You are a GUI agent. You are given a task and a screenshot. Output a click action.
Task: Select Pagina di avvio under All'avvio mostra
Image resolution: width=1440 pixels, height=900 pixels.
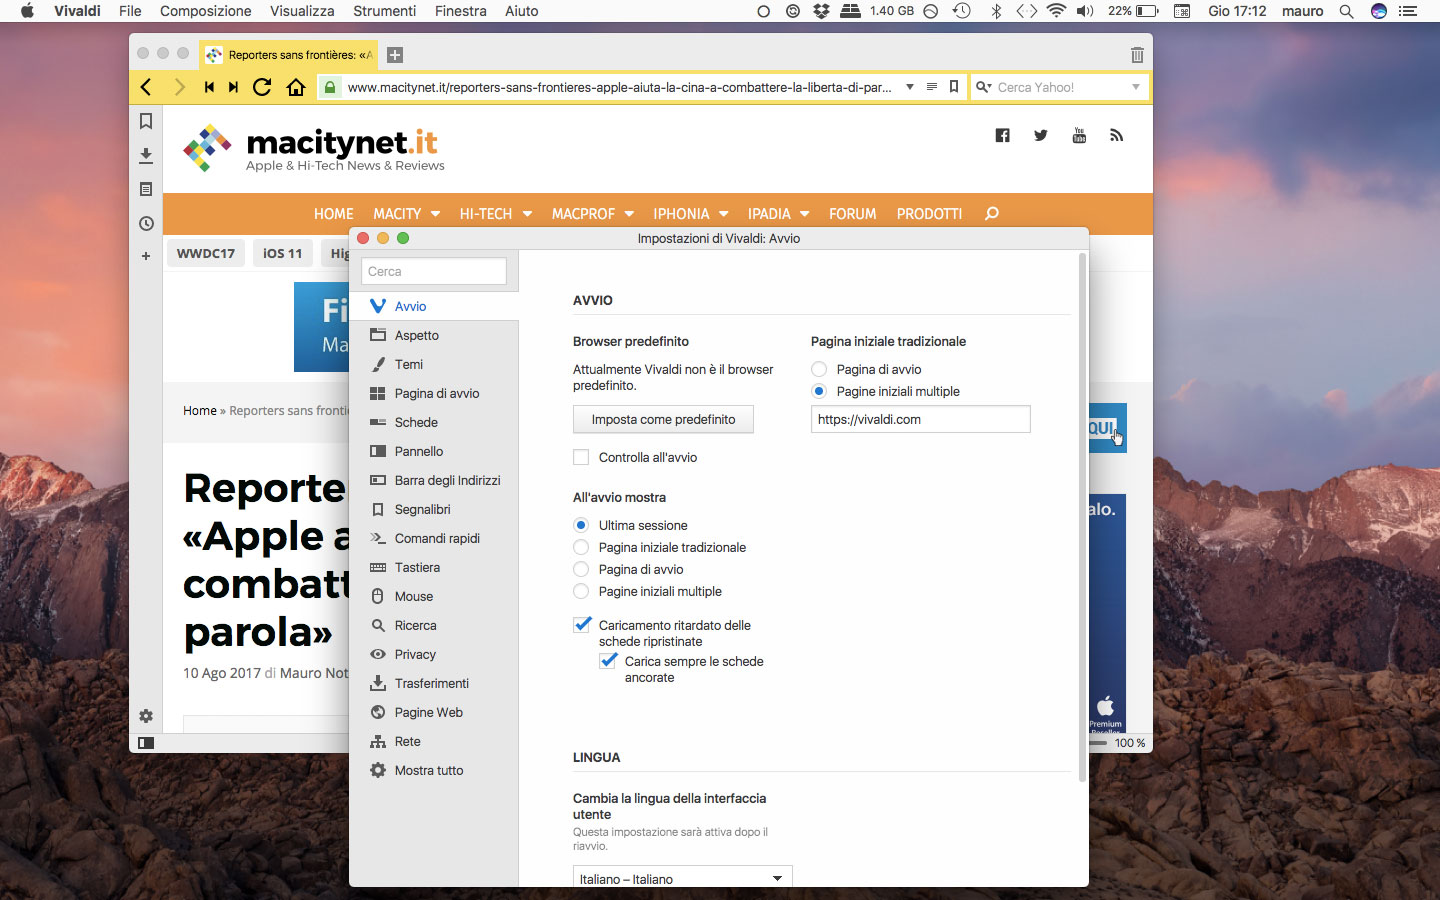tap(581, 569)
